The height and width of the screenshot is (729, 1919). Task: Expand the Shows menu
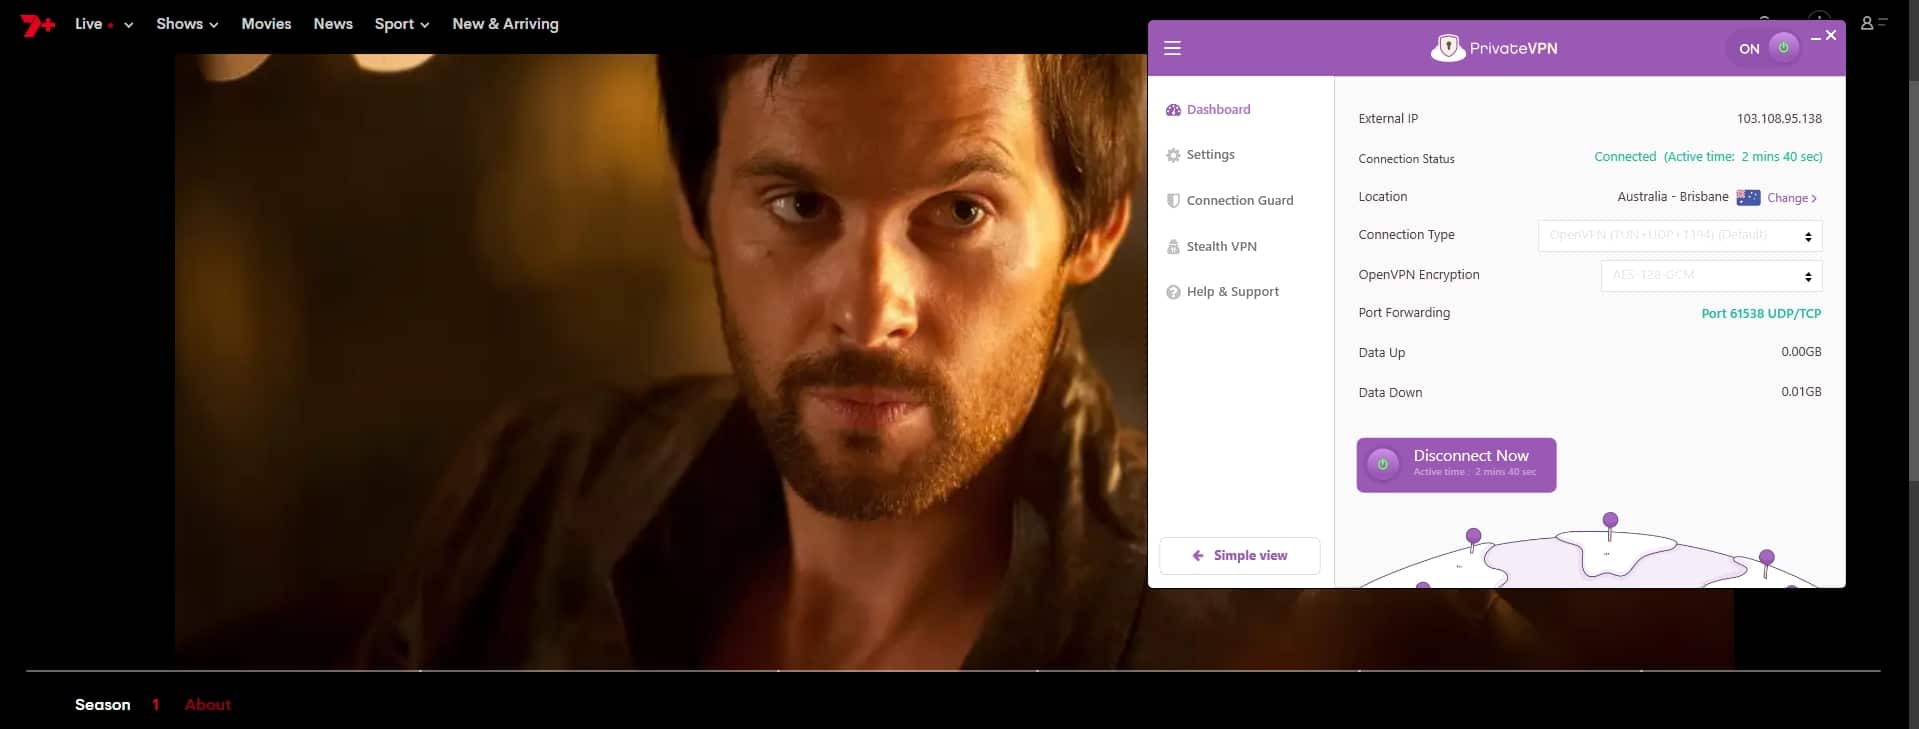click(x=187, y=24)
